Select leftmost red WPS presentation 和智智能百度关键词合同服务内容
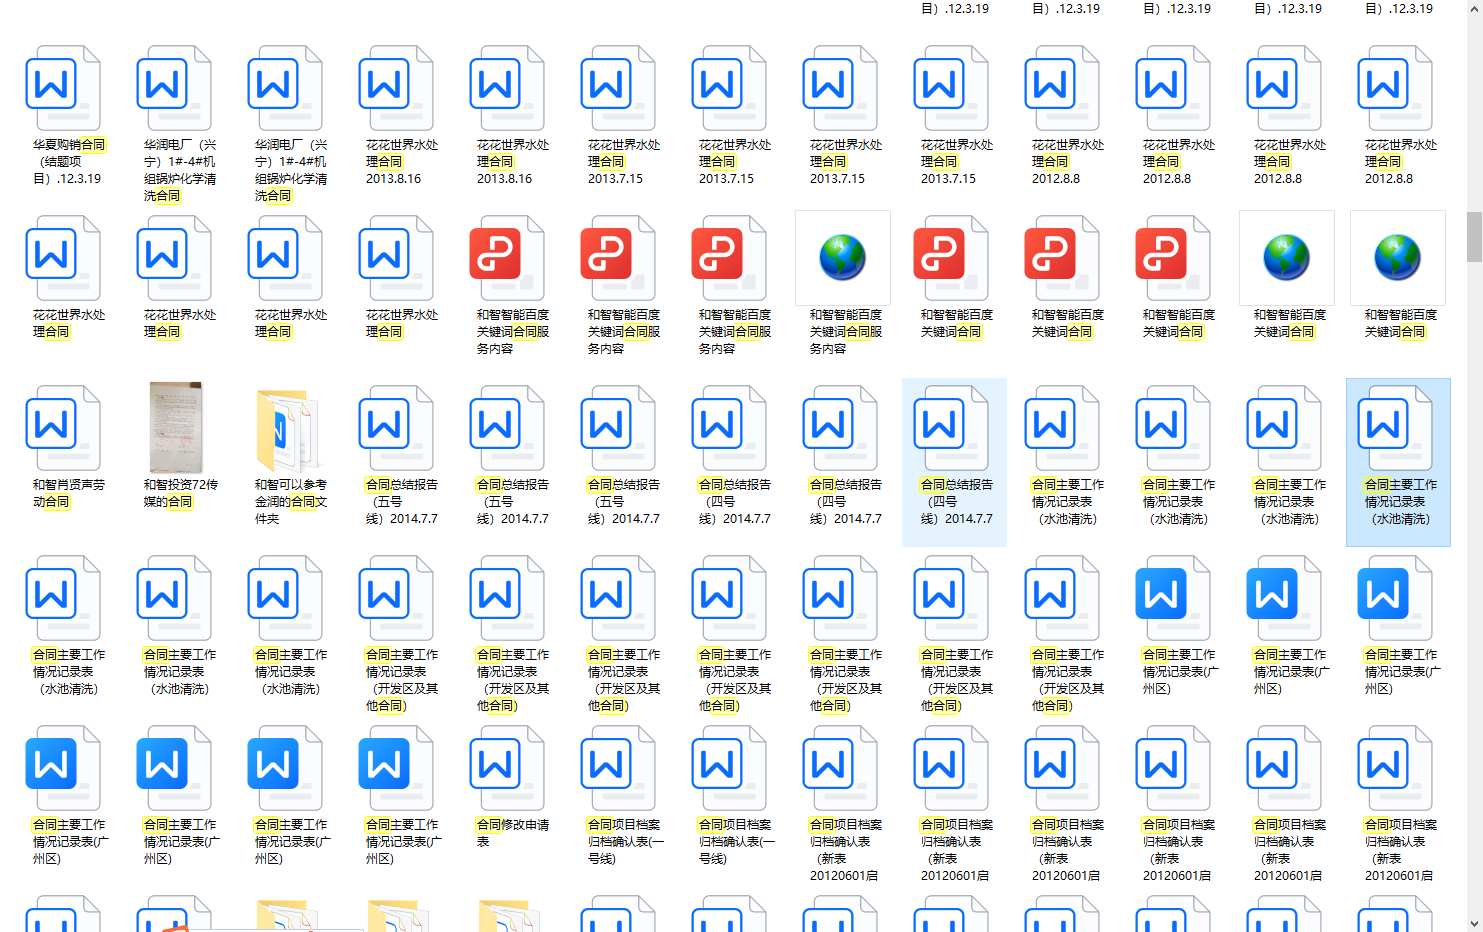1483x932 pixels. [x=507, y=258]
